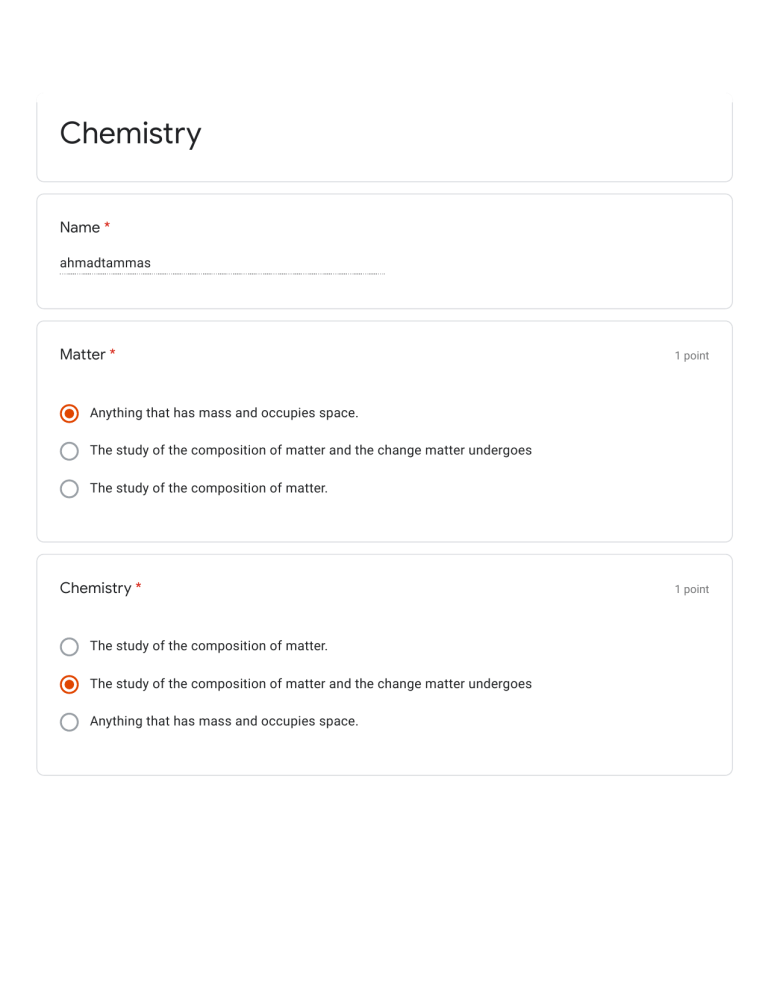
Task: Click the red asterisk beside Matter
Action: tap(112, 352)
